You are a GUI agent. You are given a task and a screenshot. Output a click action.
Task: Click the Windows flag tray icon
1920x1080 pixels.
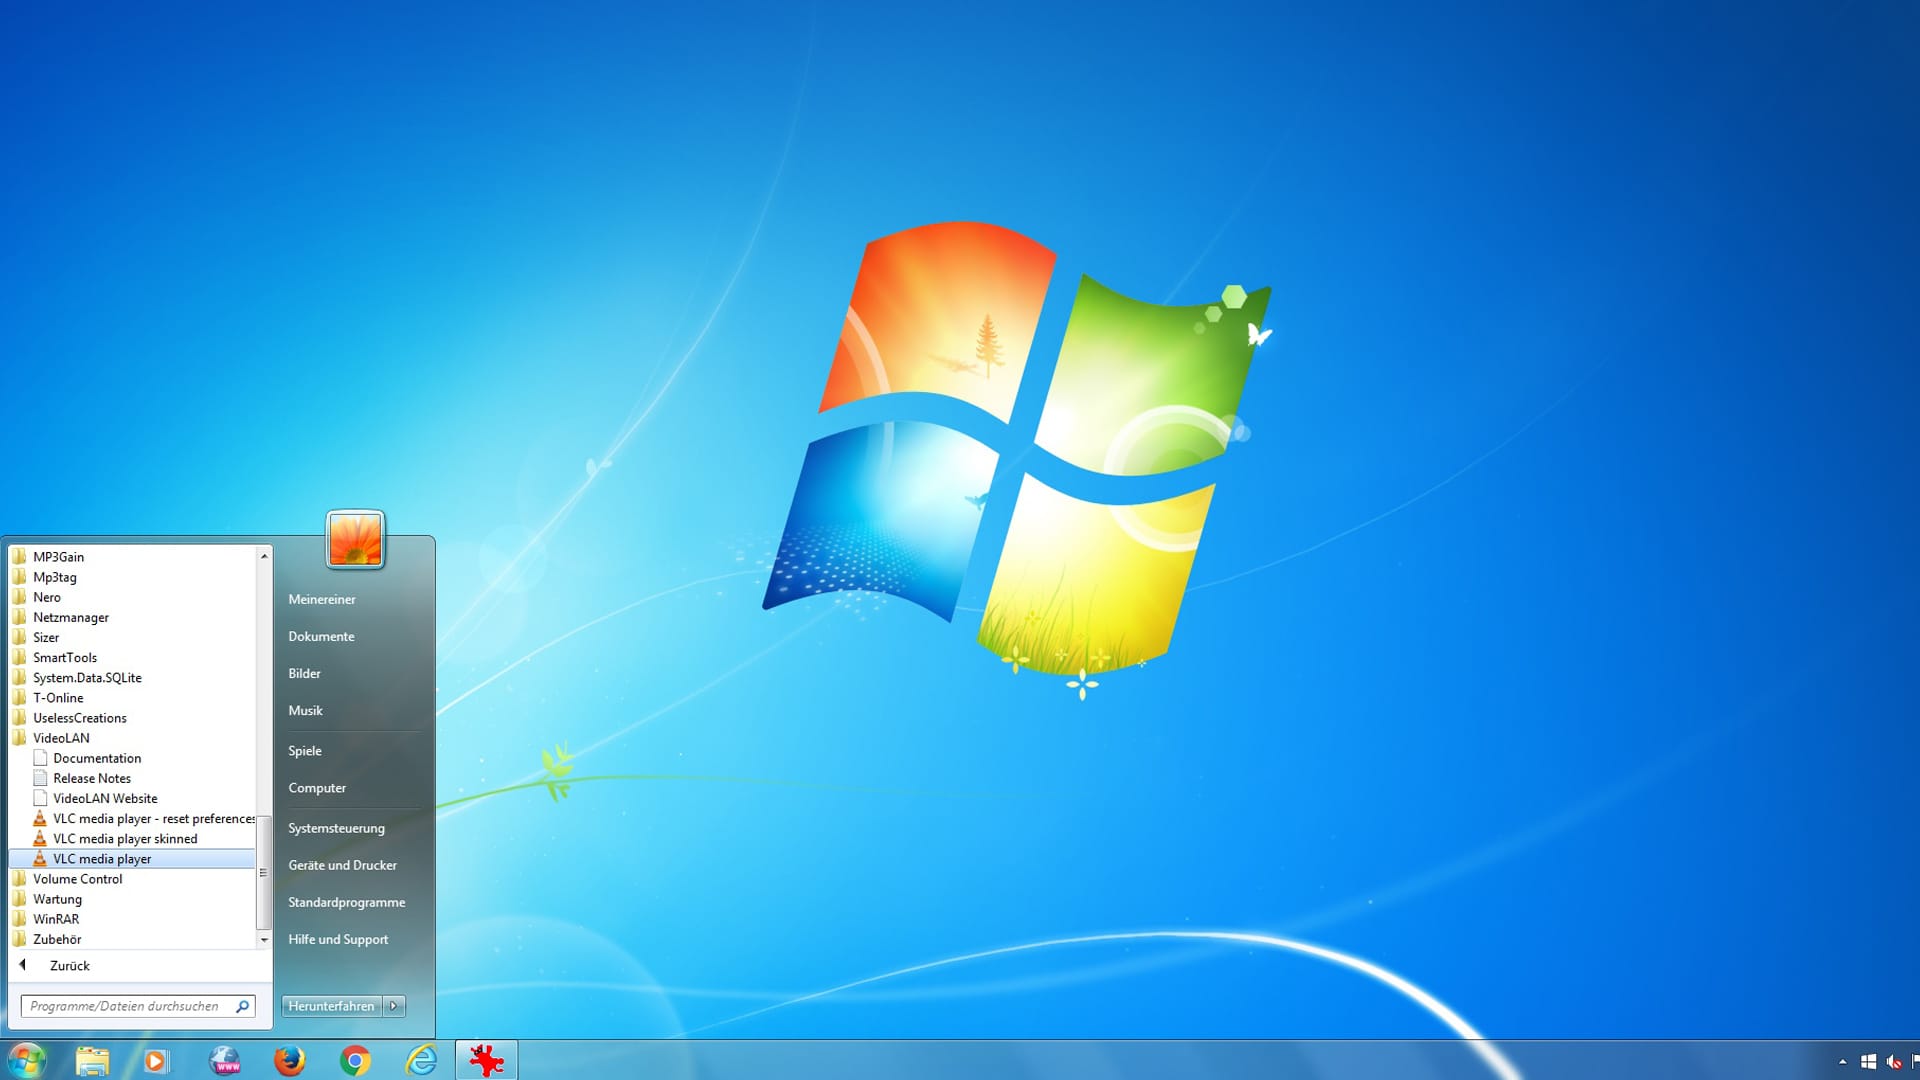point(1868,1062)
